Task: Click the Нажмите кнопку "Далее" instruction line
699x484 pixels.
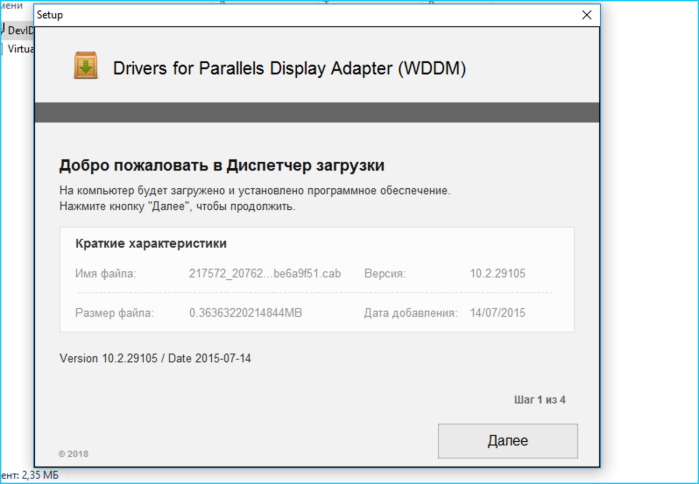Action: click(x=177, y=206)
